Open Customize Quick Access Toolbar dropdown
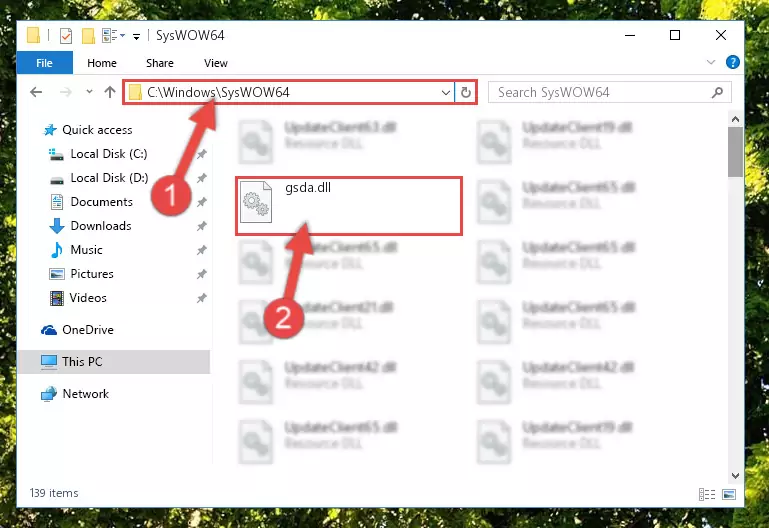 coord(136,36)
